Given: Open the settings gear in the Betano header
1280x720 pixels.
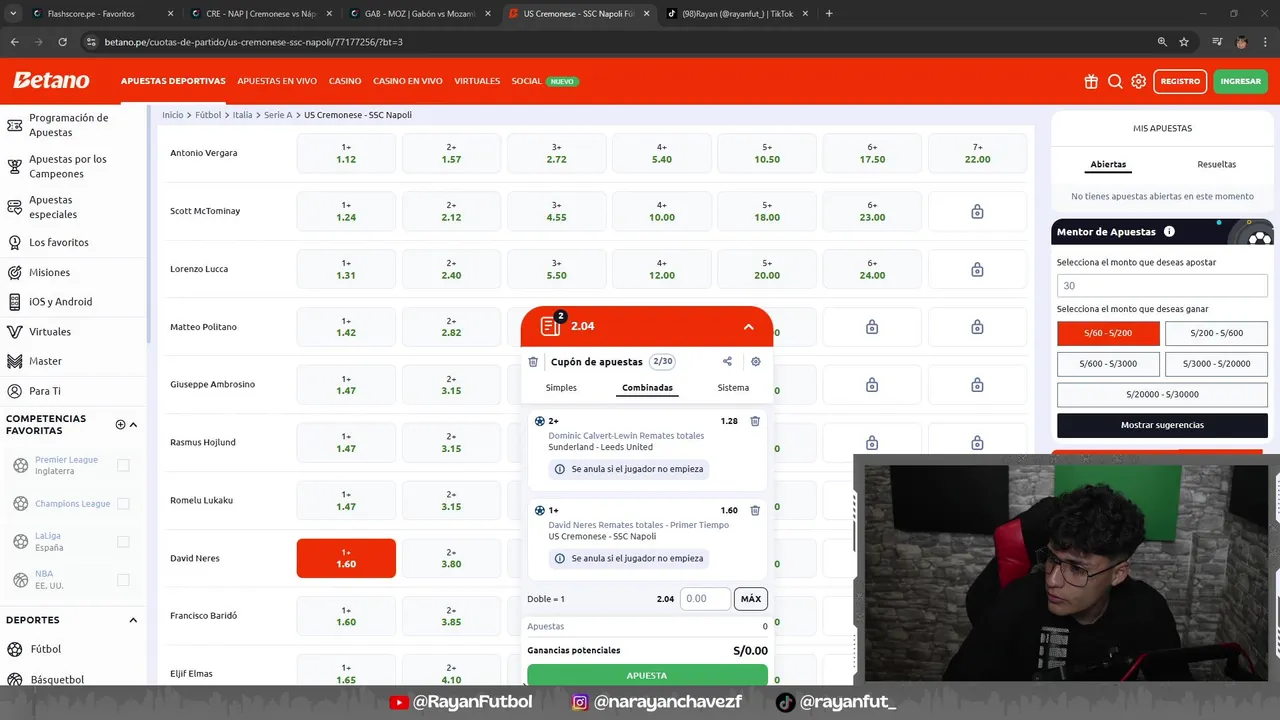Looking at the screenshot, I should (1139, 81).
